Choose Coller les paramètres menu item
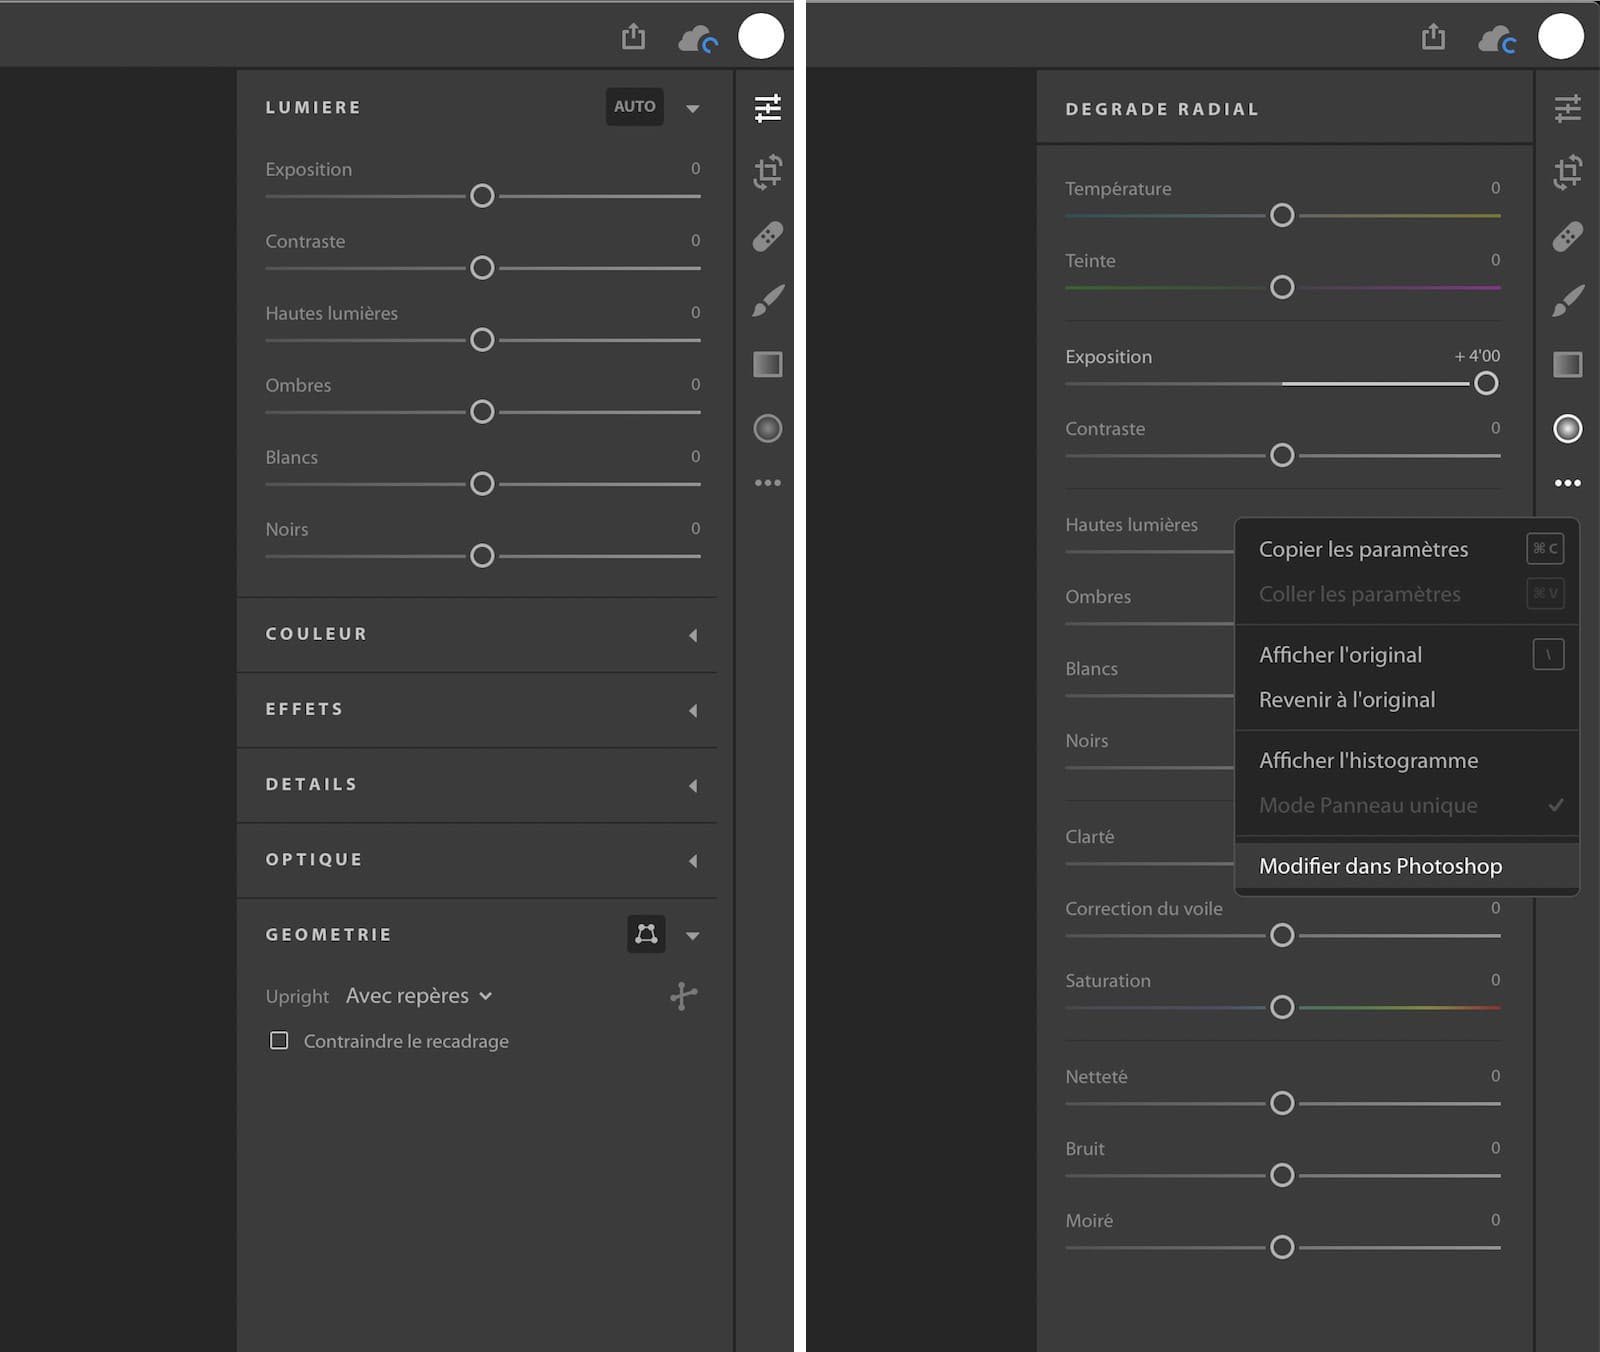Image resolution: width=1600 pixels, height=1352 pixels. pyautogui.click(x=1407, y=594)
